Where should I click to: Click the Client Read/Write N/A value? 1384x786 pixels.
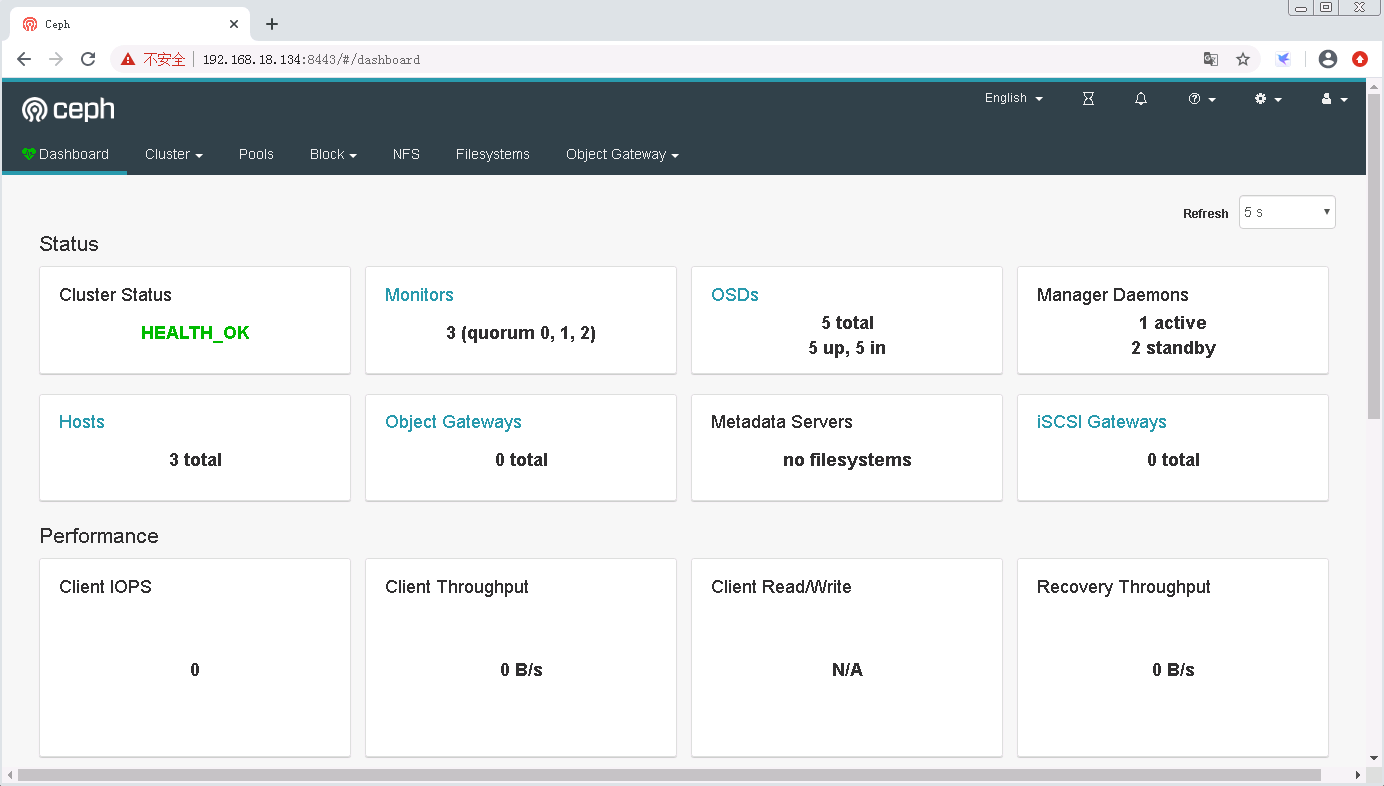[847, 670]
